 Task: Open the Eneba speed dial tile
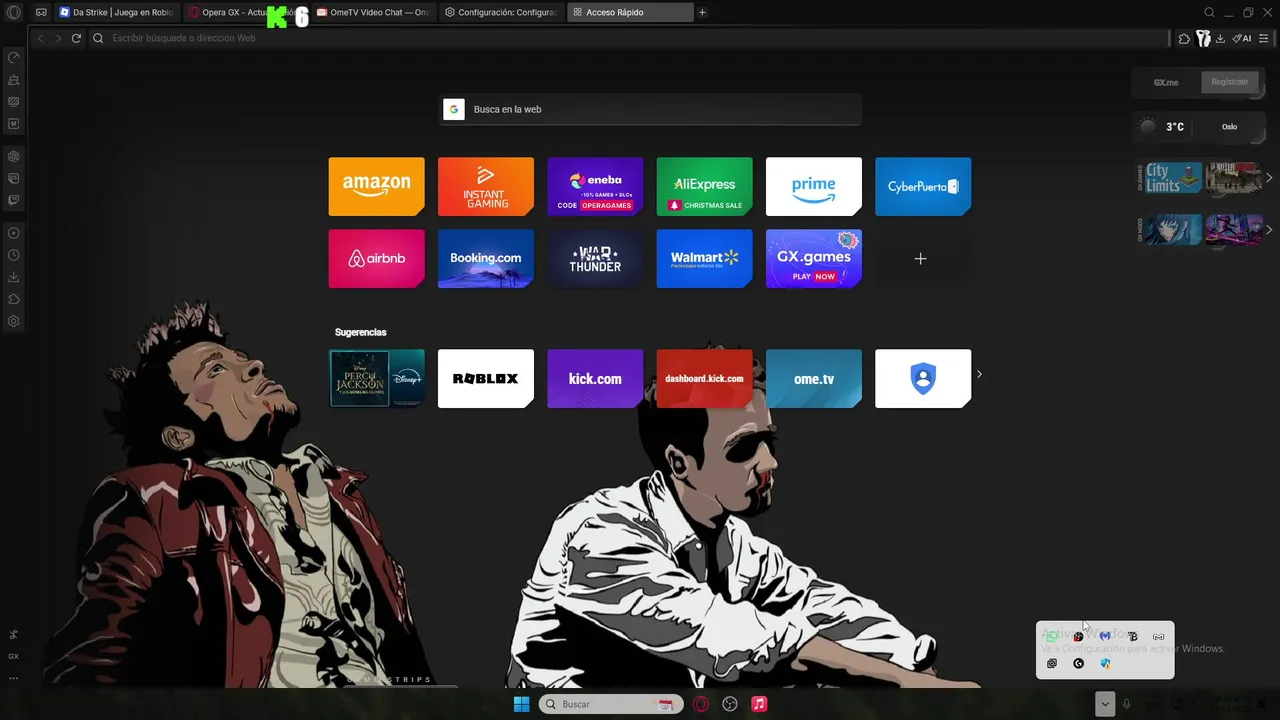[595, 186]
